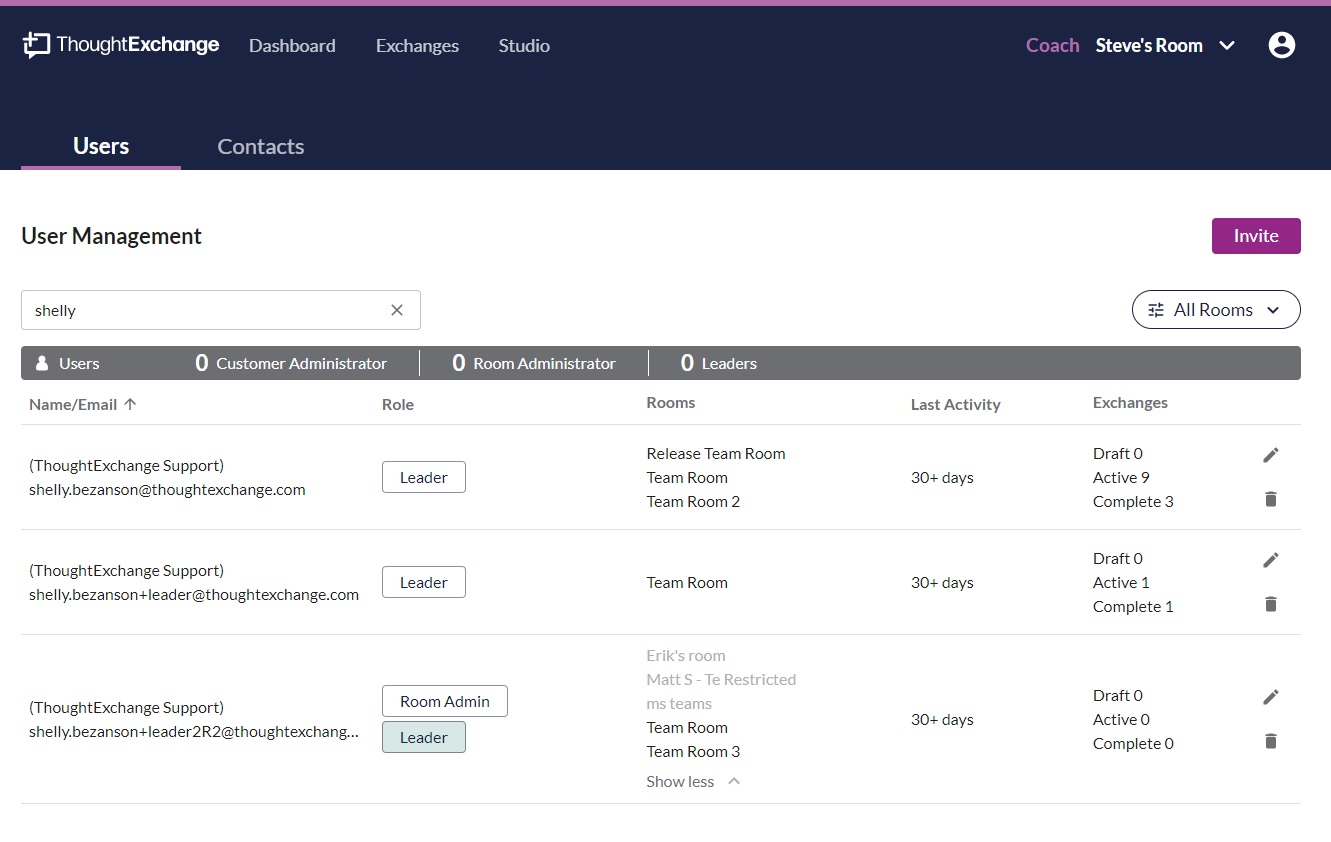The height and width of the screenshot is (842, 1331).
Task: Click the Last Activity column header
Action: tap(956, 404)
